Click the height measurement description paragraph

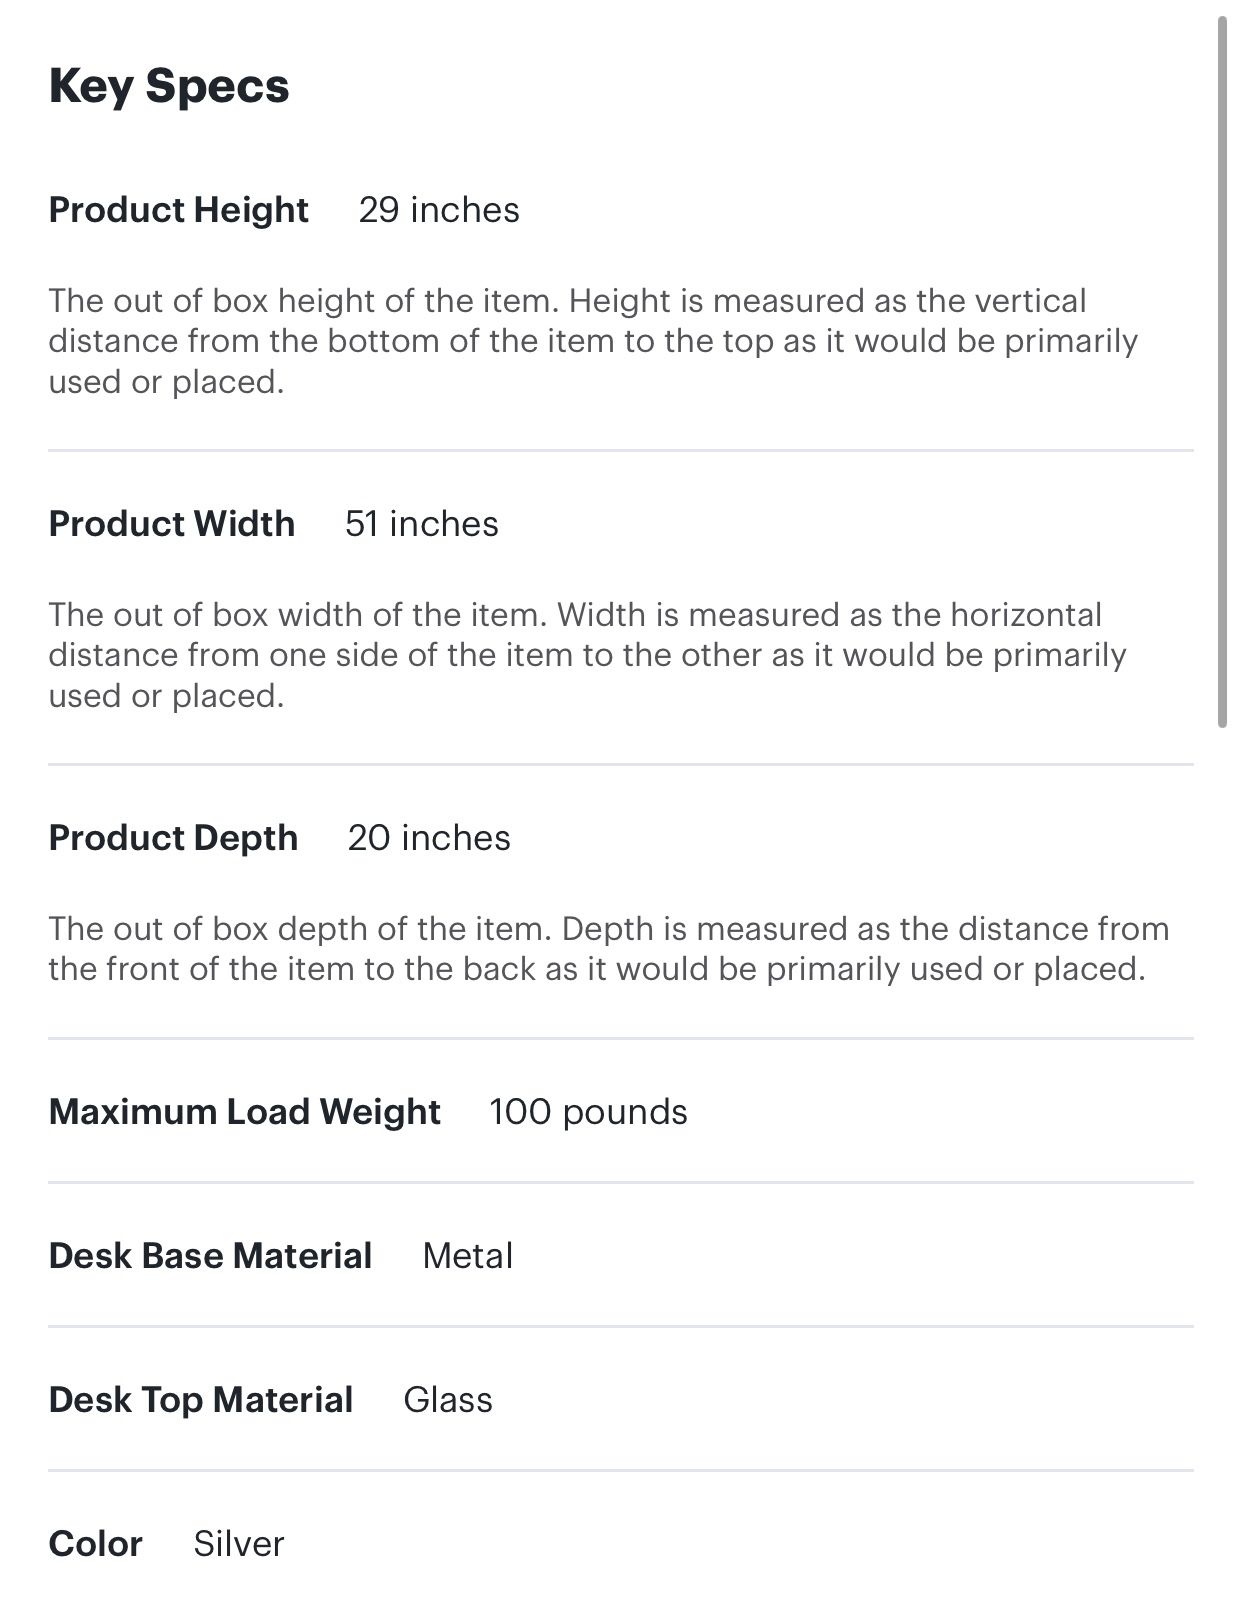593,341
